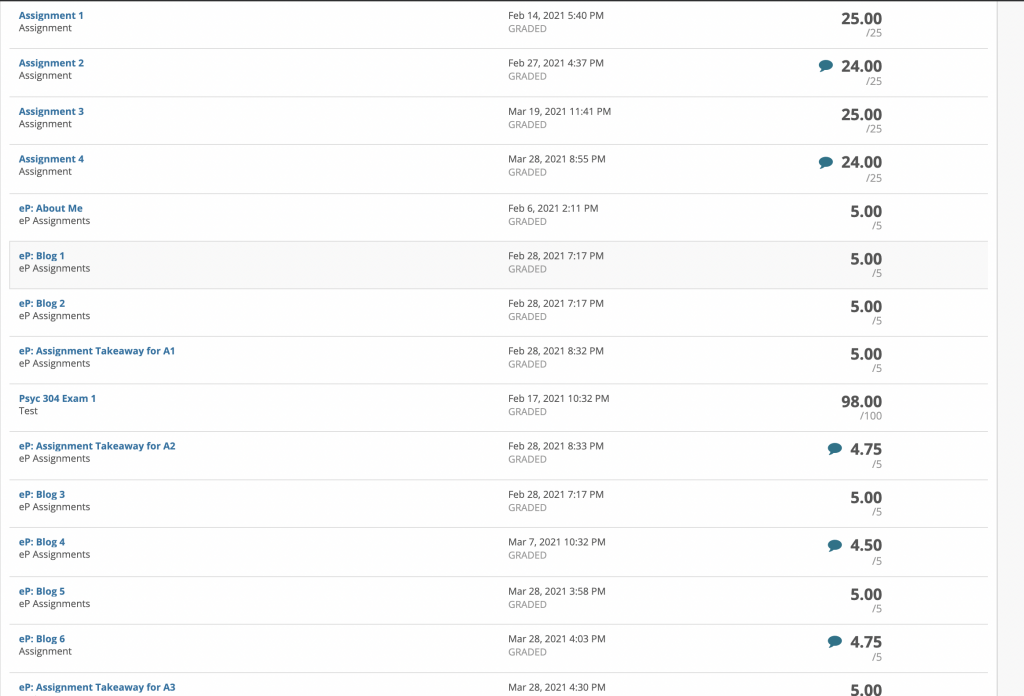Open the Assignment 2 link

51,63
